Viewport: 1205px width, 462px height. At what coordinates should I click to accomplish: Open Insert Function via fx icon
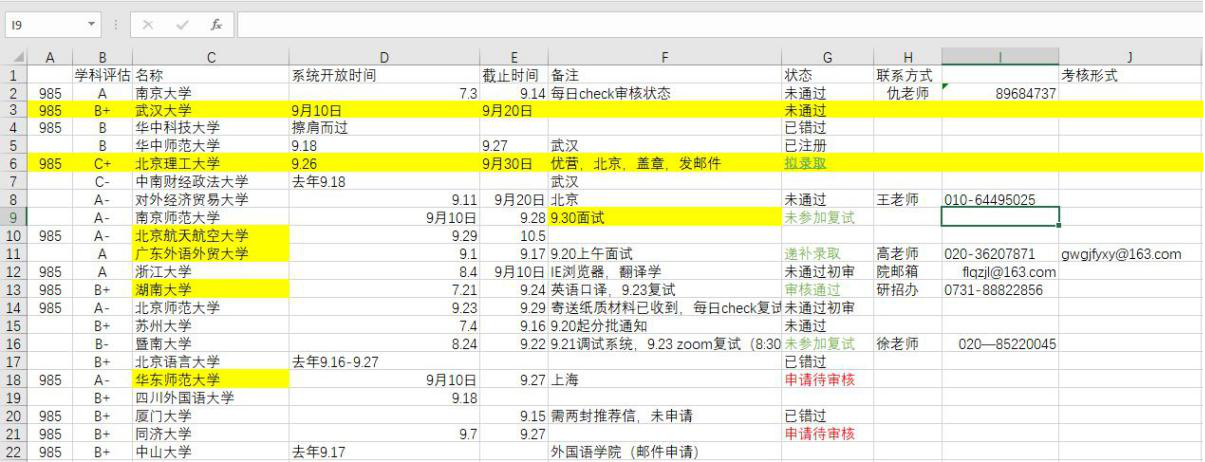[217, 23]
